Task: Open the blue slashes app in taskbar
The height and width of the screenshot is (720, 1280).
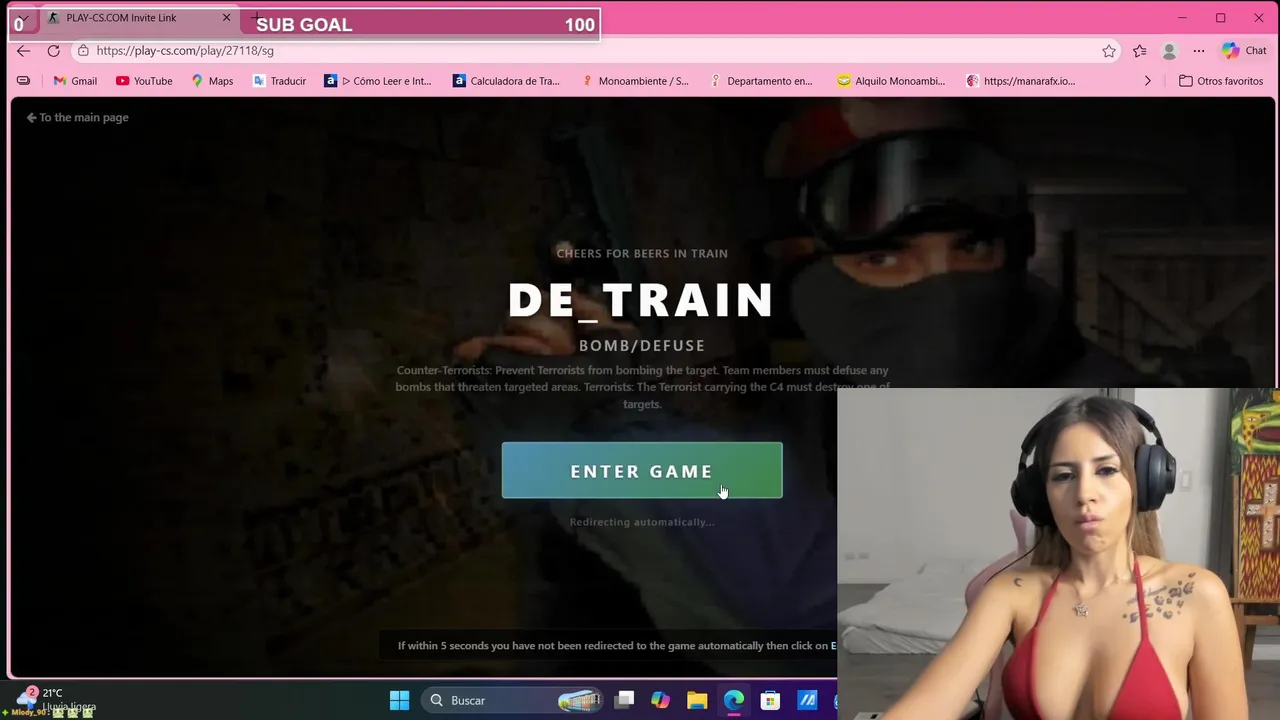Action: pos(807,700)
